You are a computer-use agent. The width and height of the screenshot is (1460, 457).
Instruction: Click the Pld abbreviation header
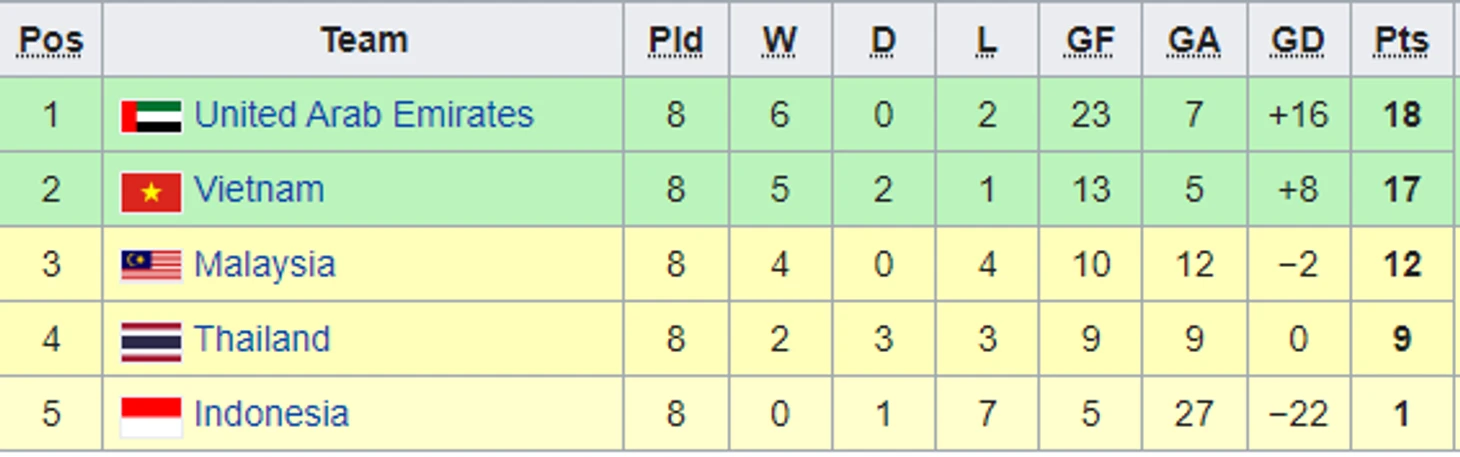point(676,40)
